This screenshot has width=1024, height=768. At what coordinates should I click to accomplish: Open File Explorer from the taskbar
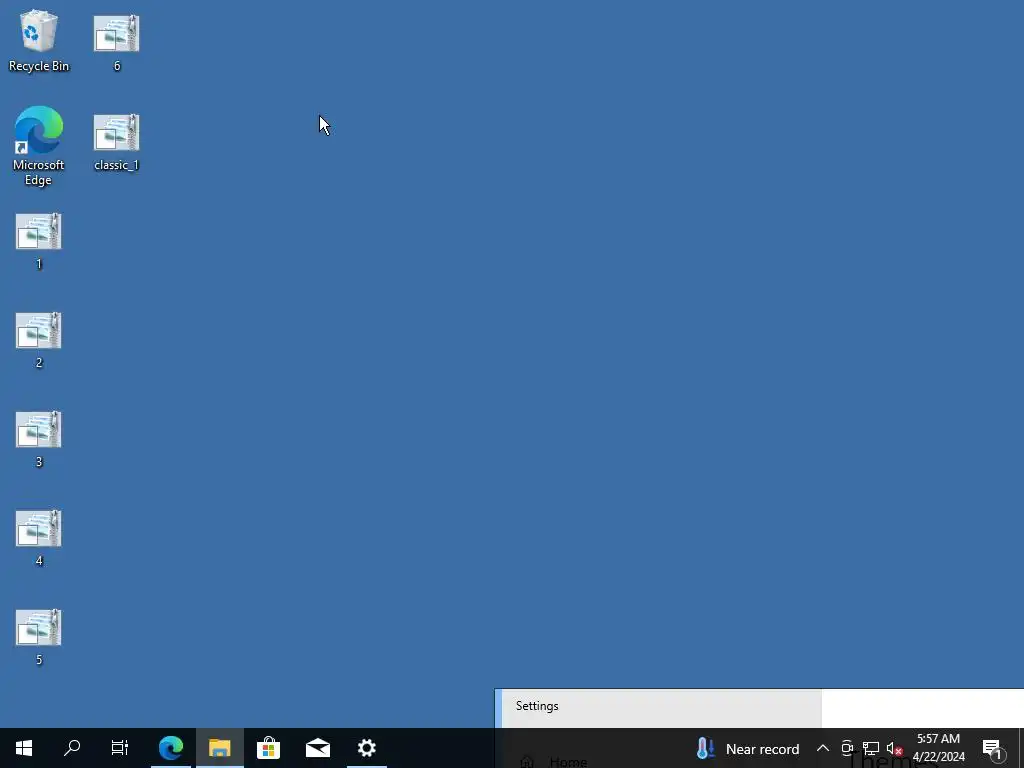[x=220, y=748]
